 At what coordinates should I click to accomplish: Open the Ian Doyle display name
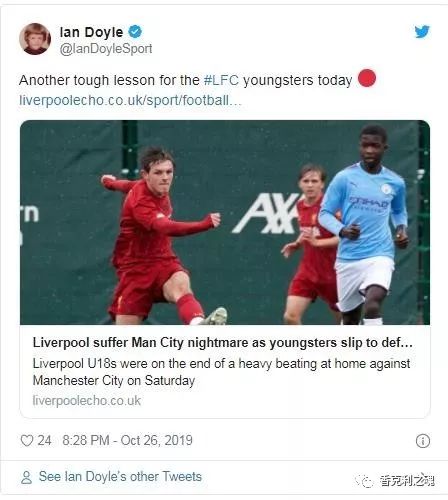91,32
